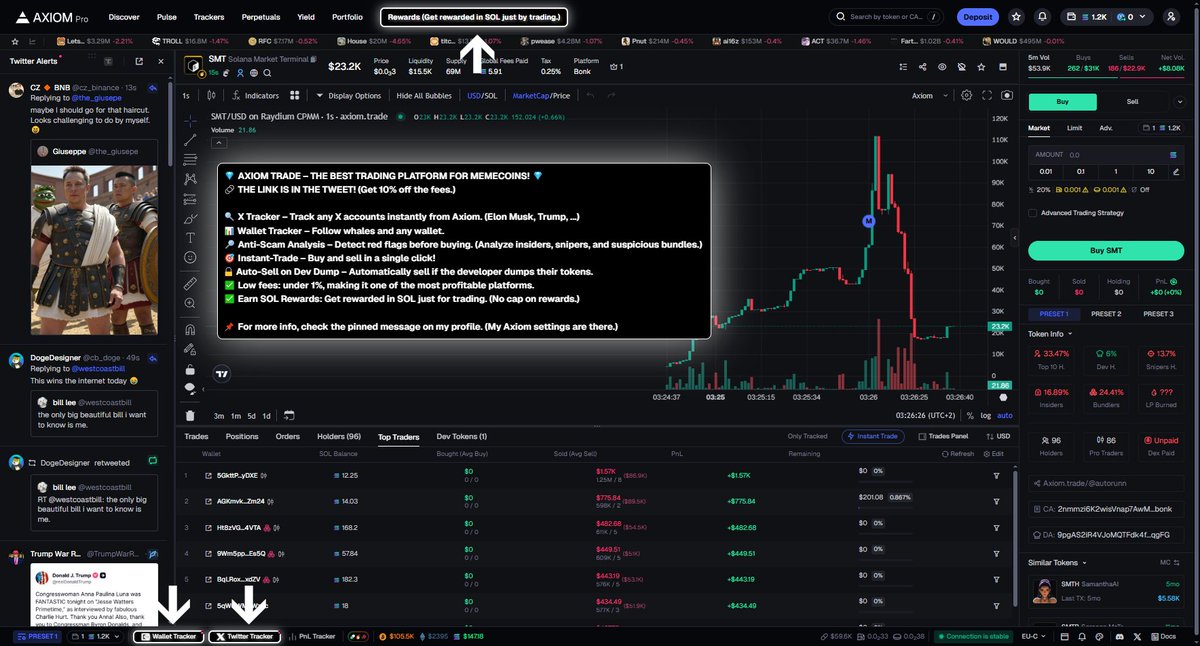Open the watchlist star in top navigation
1200x646 pixels.
[x=1016, y=17]
